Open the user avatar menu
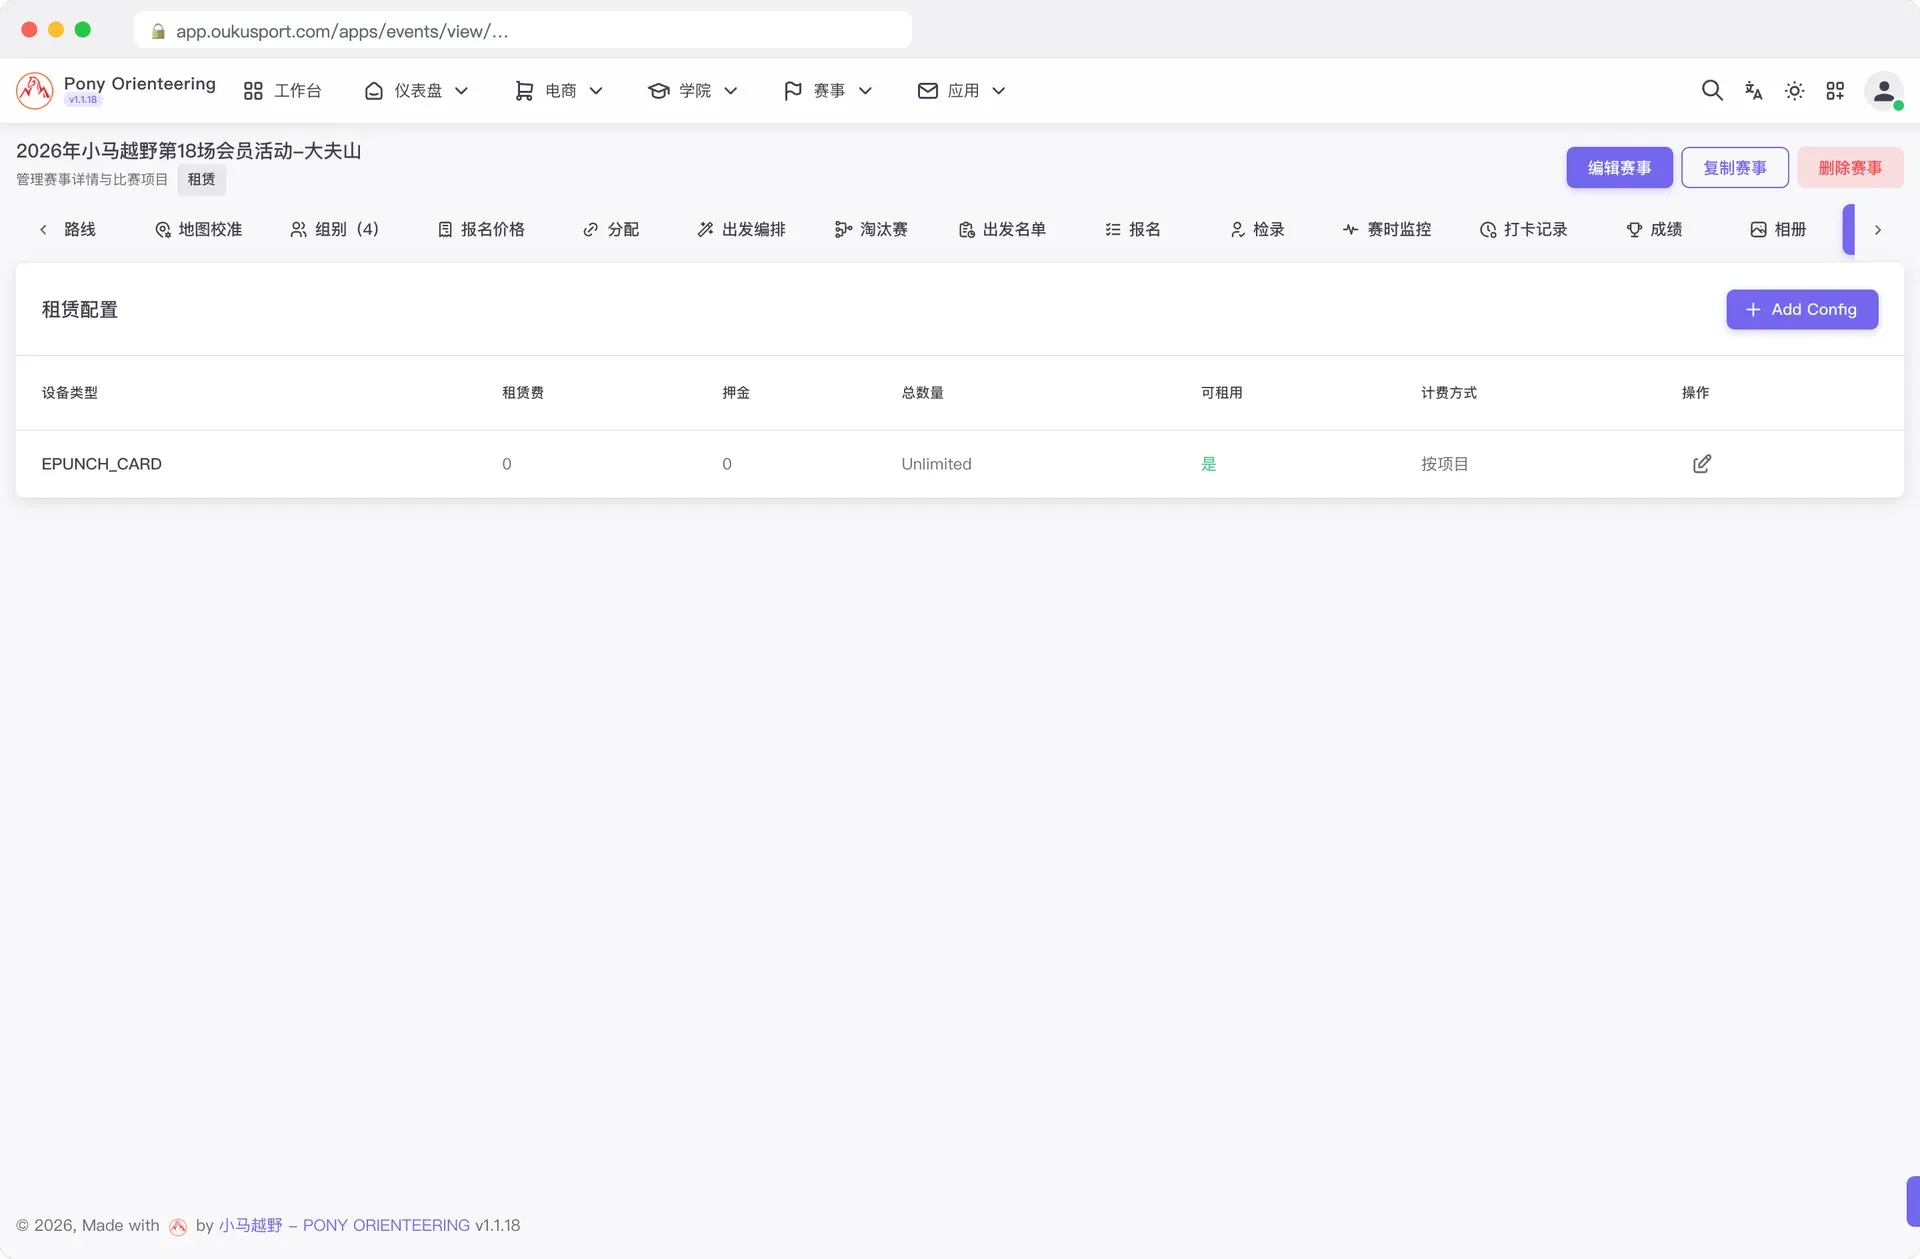The width and height of the screenshot is (1920, 1259). pos(1884,91)
